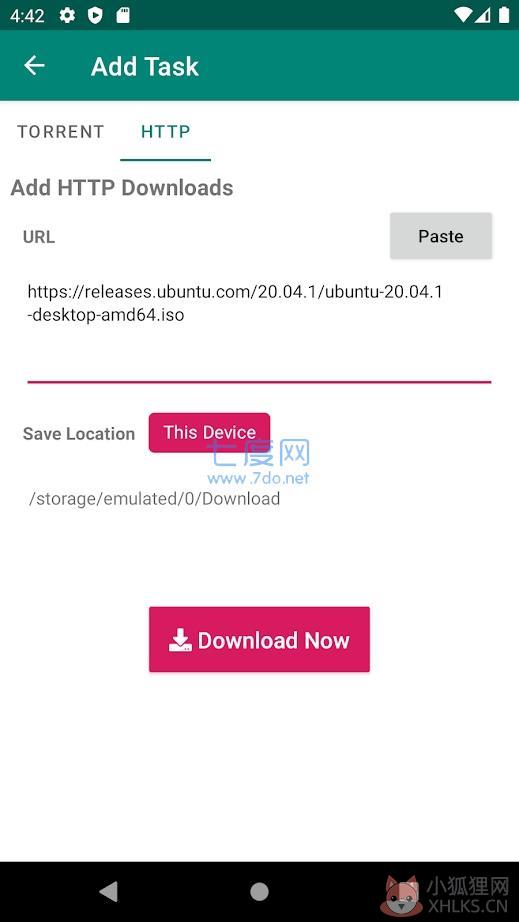519x922 pixels.
Task: Open the This Device save location selector
Action: click(x=209, y=433)
